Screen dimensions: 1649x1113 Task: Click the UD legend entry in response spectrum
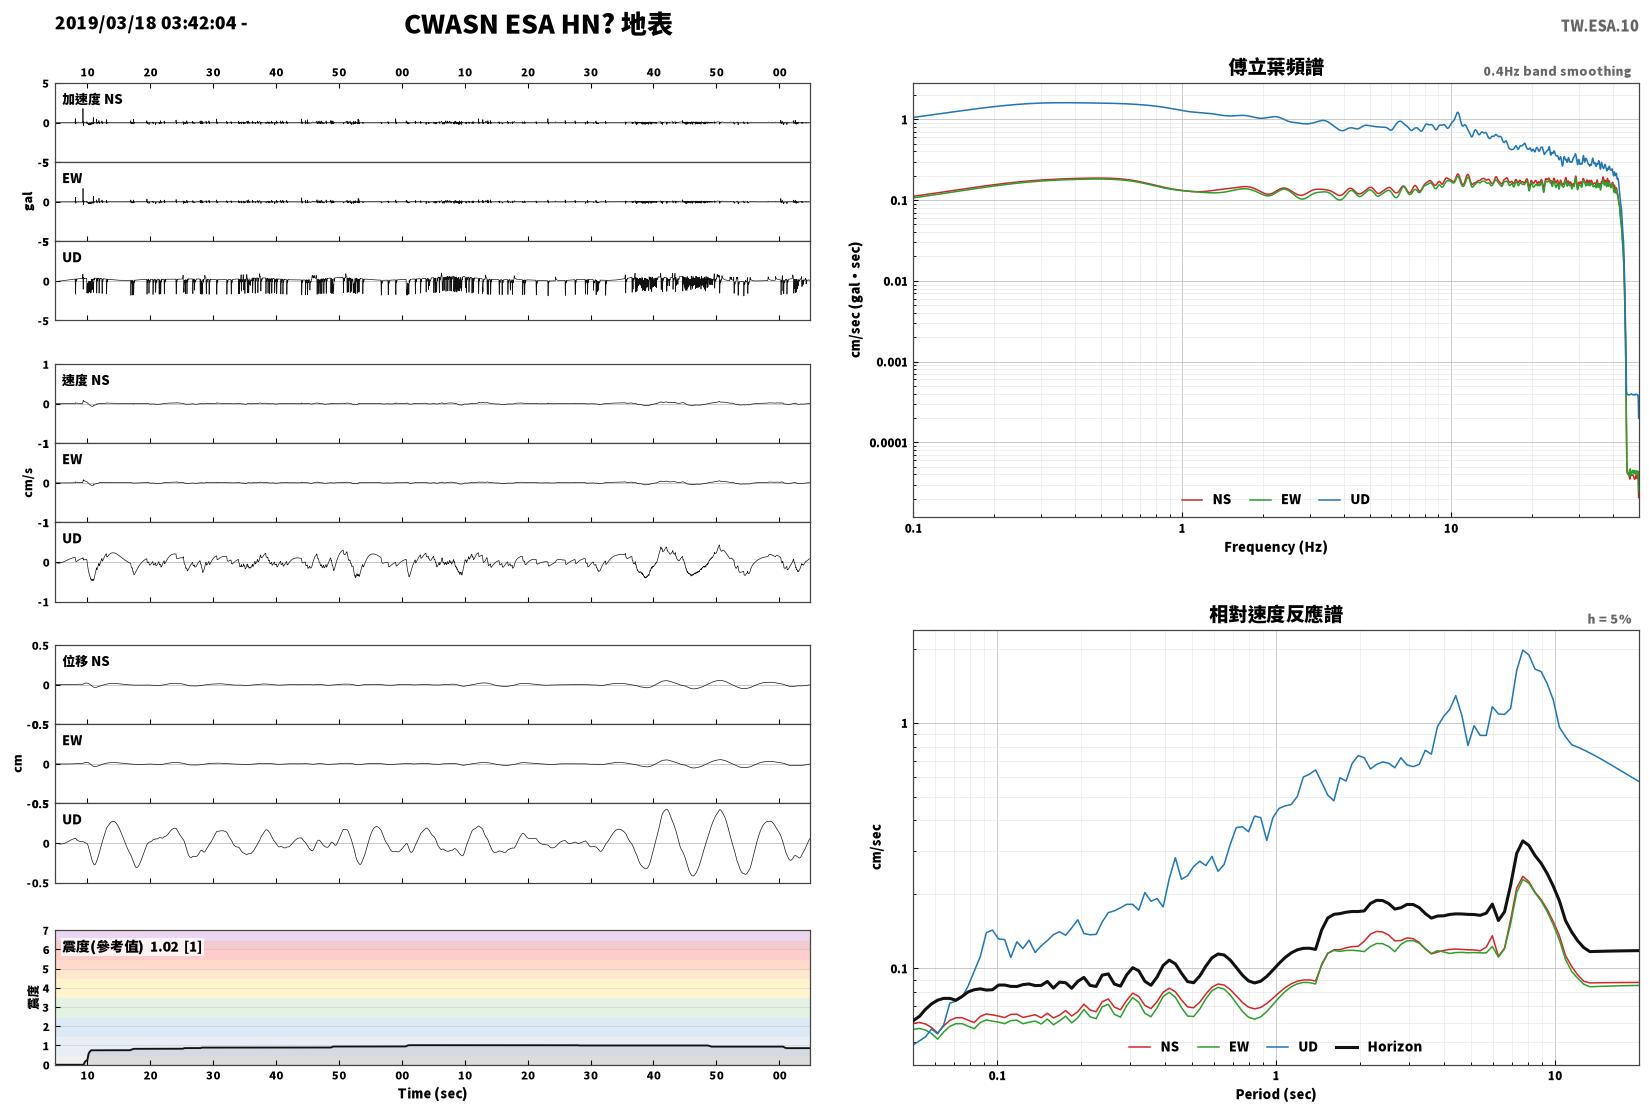point(1293,1047)
